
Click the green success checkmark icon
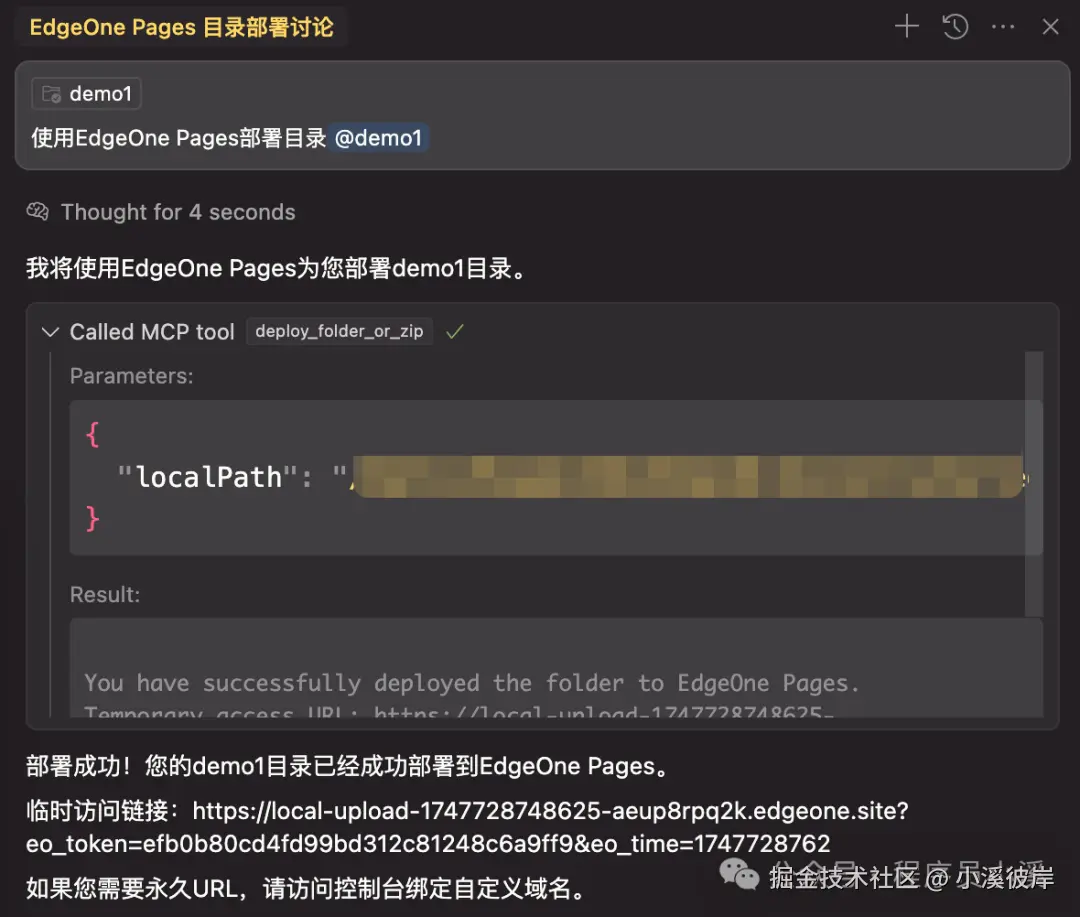(455, 332)
